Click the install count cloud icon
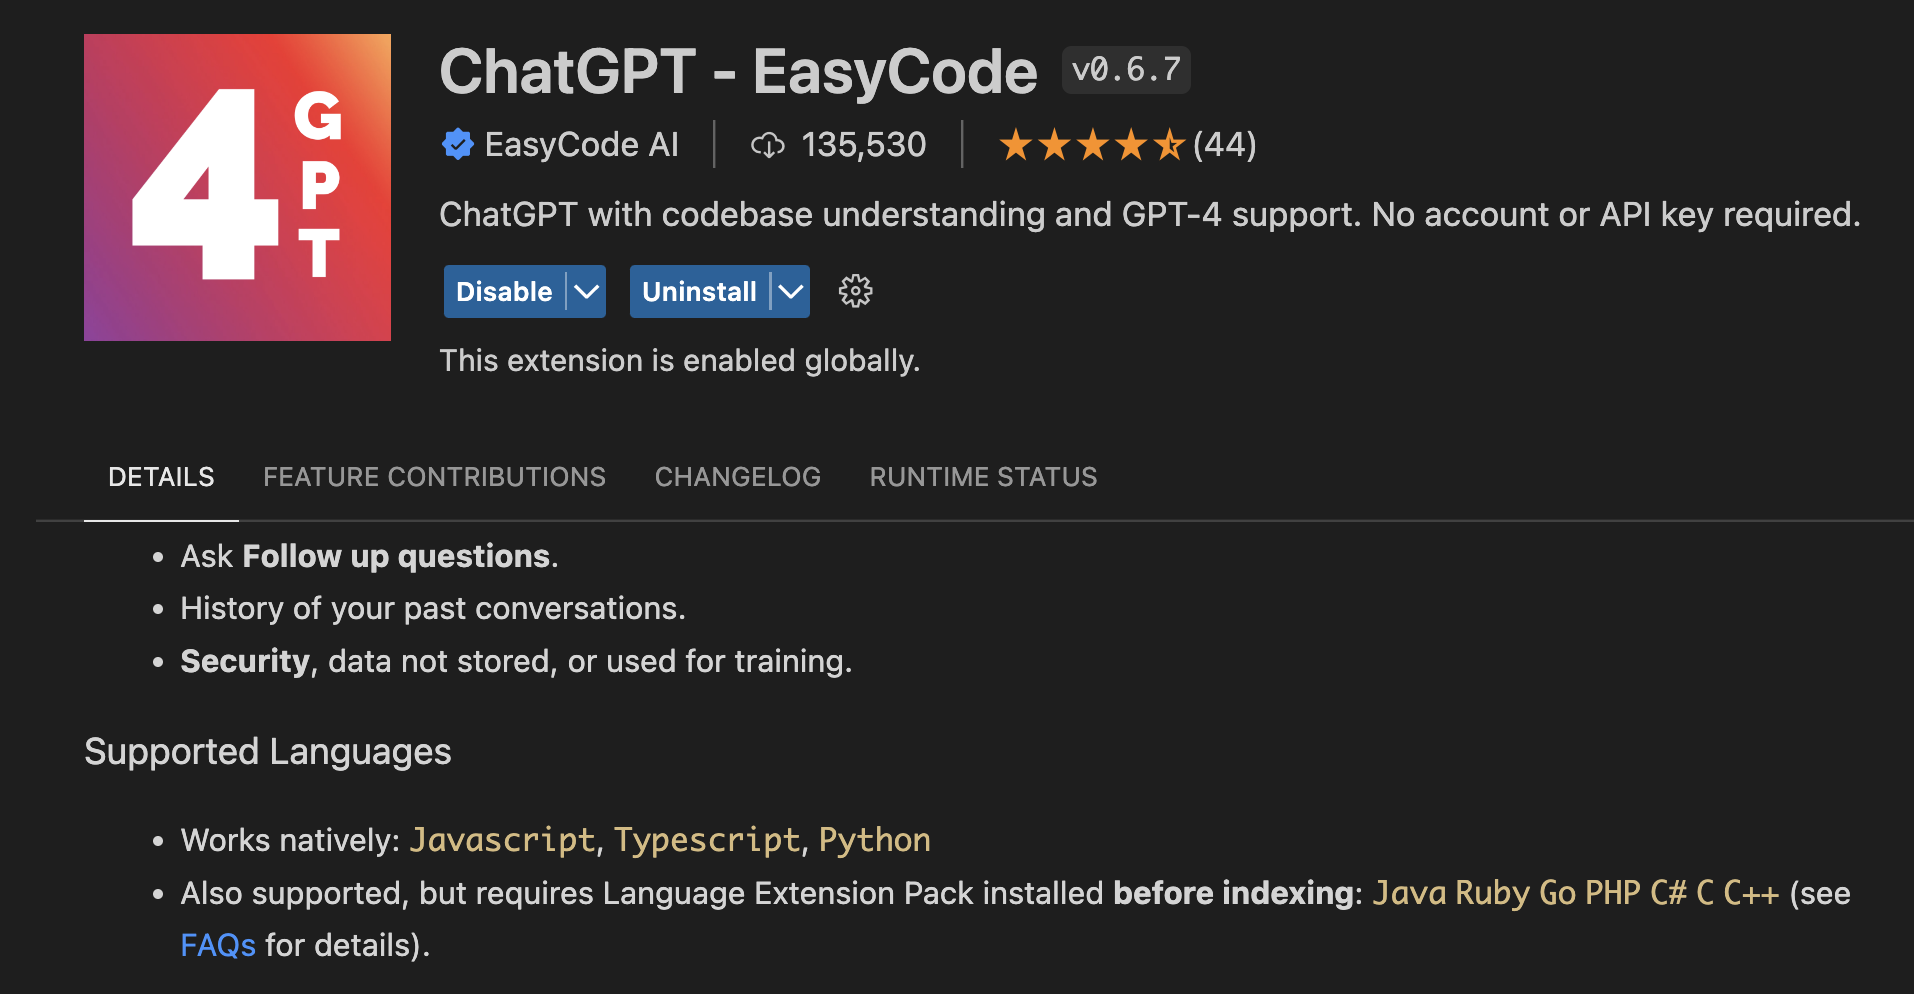Image resolution: width=1914 pixels, height=994 pixels. pyautogui.click(x=768, y=145)
